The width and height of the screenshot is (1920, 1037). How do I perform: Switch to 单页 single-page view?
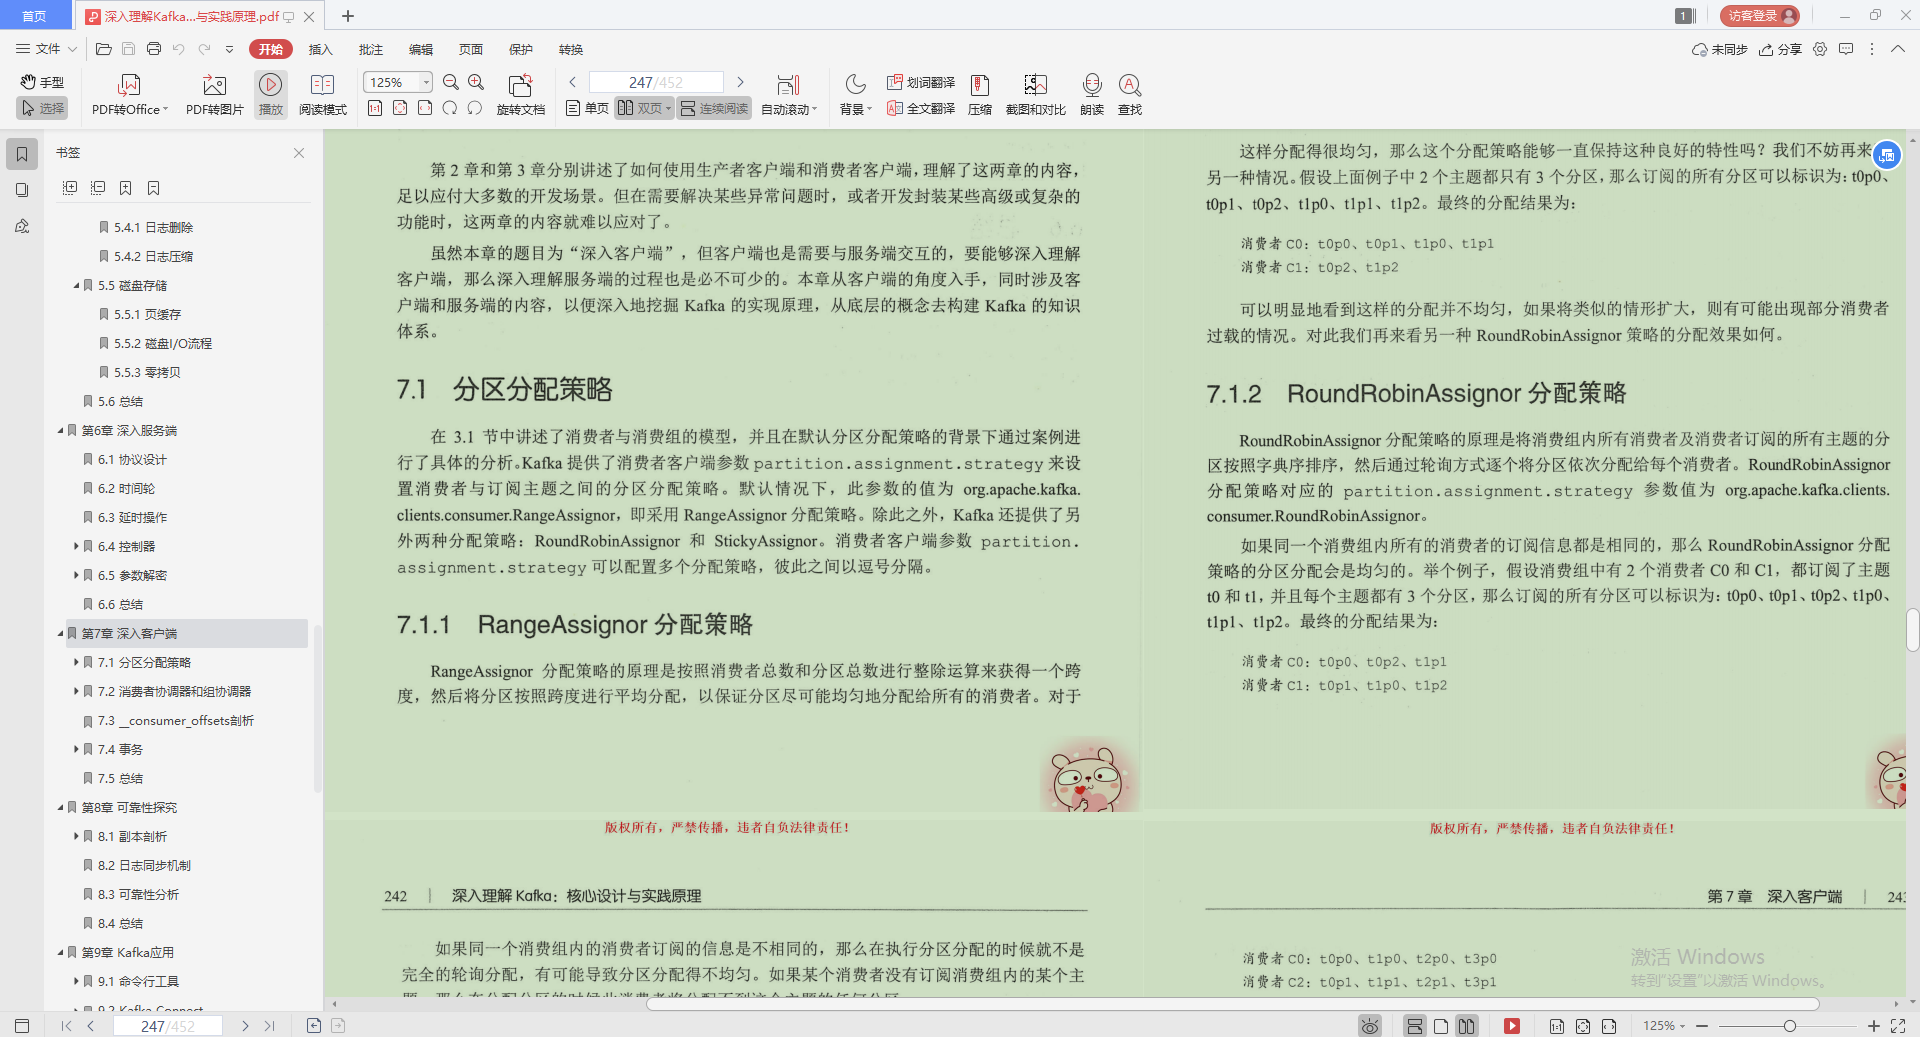coord(586,108)
